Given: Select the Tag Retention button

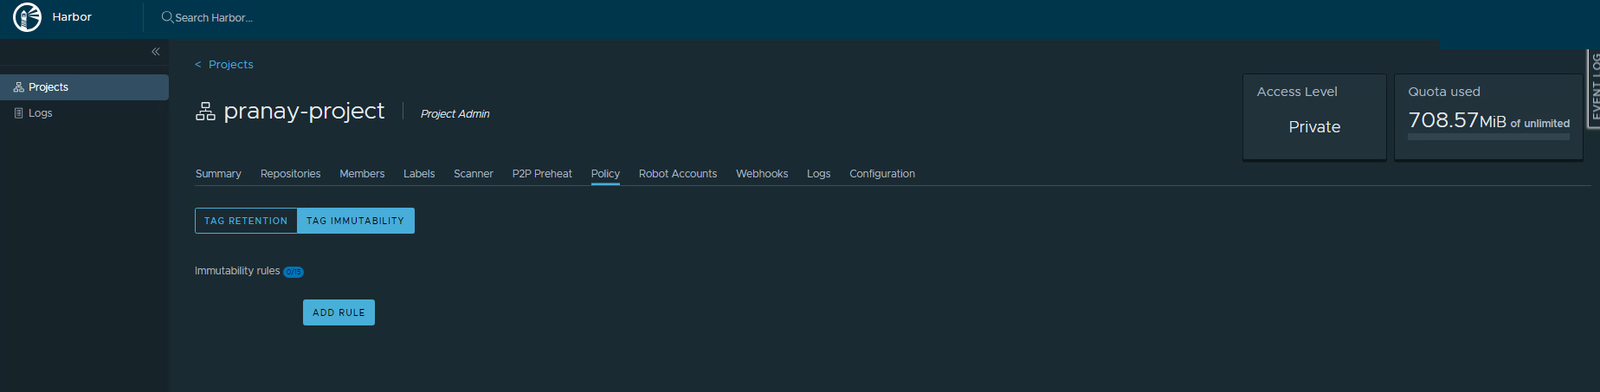Looking at the screenshot, I should tap(246, 221).
